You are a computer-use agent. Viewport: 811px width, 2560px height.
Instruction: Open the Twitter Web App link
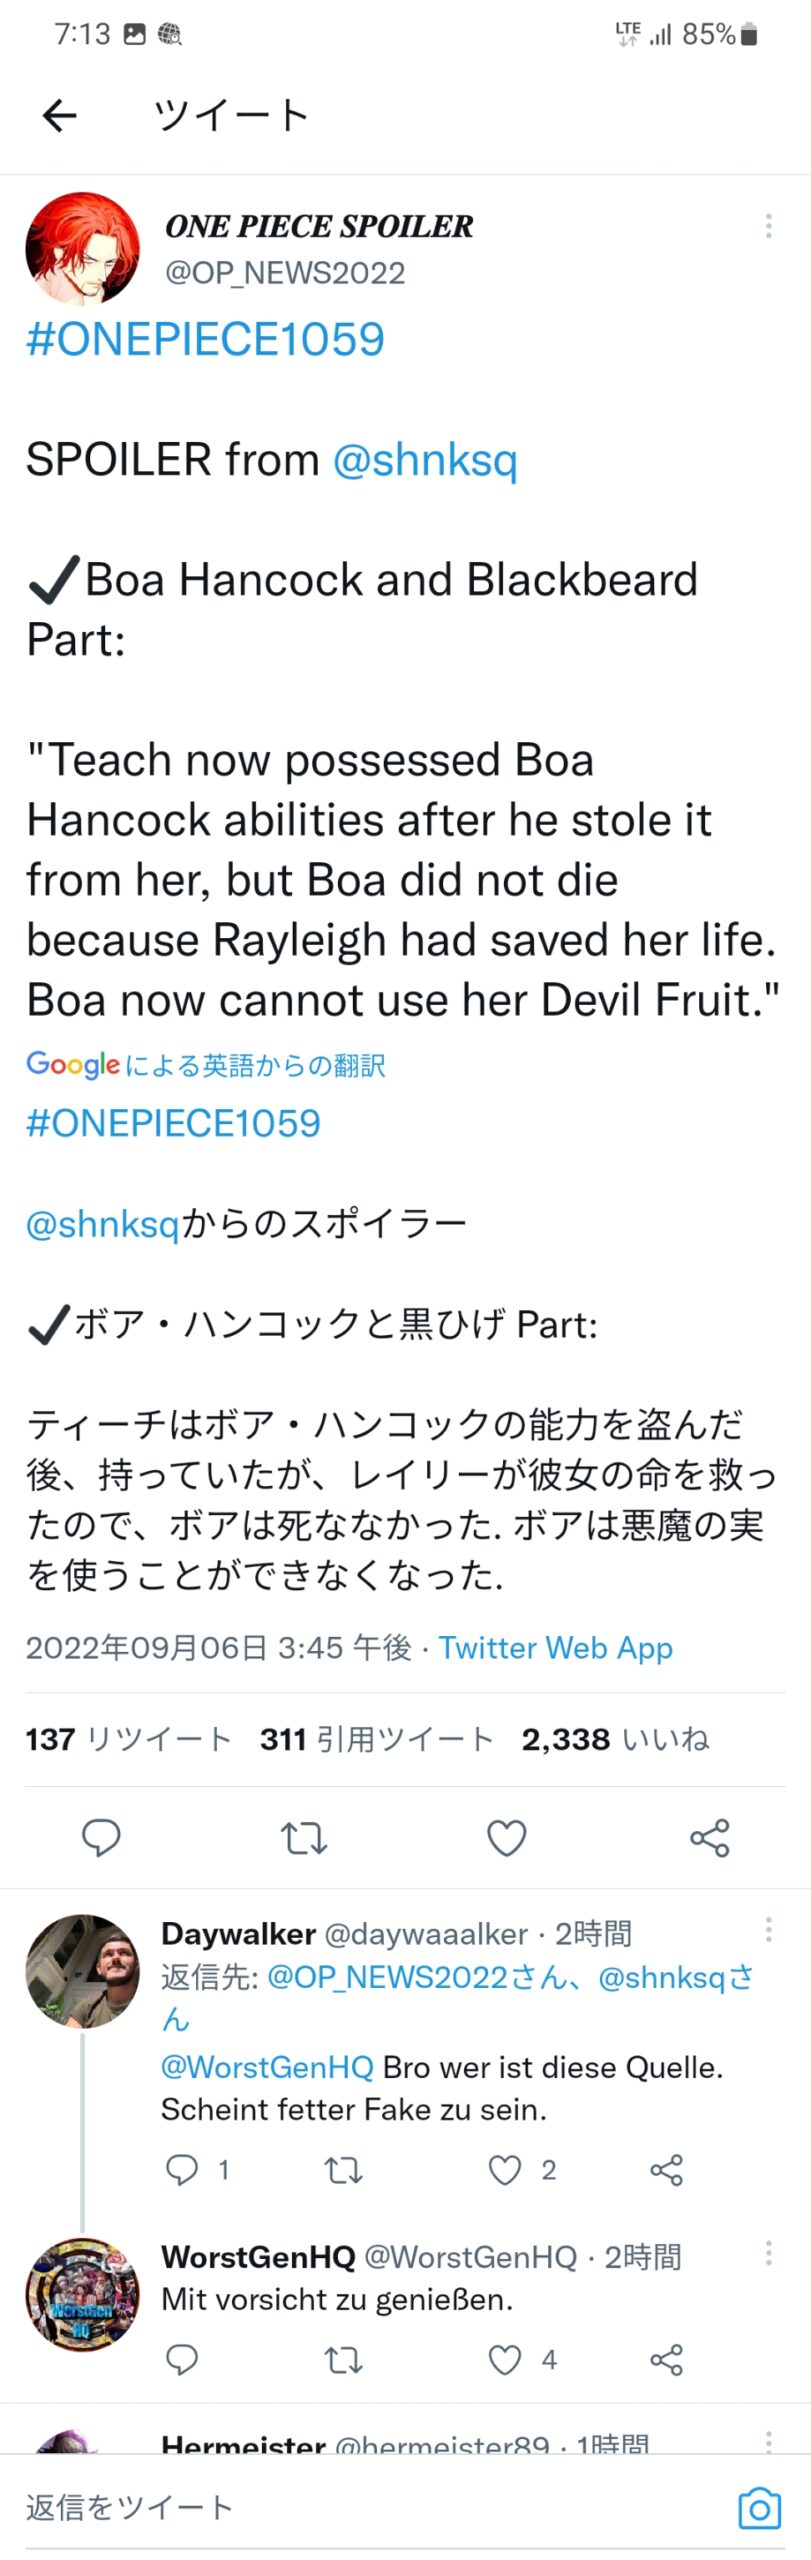(555, 1647)
